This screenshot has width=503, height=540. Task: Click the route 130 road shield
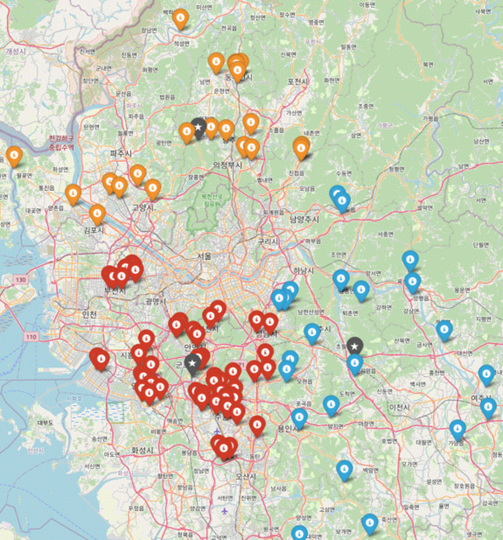[x=21, y=279]
